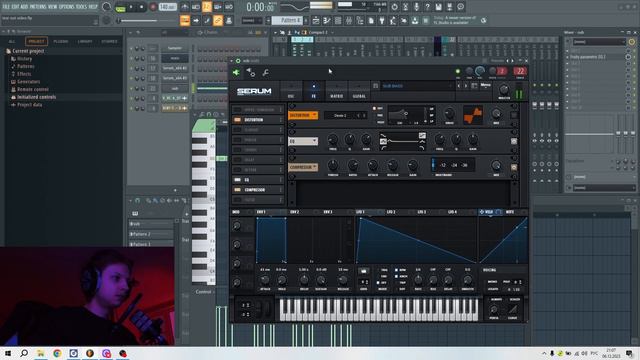
Task: Click the speech-bubble icon in top toolbar
Action: (x=460, y=7)
